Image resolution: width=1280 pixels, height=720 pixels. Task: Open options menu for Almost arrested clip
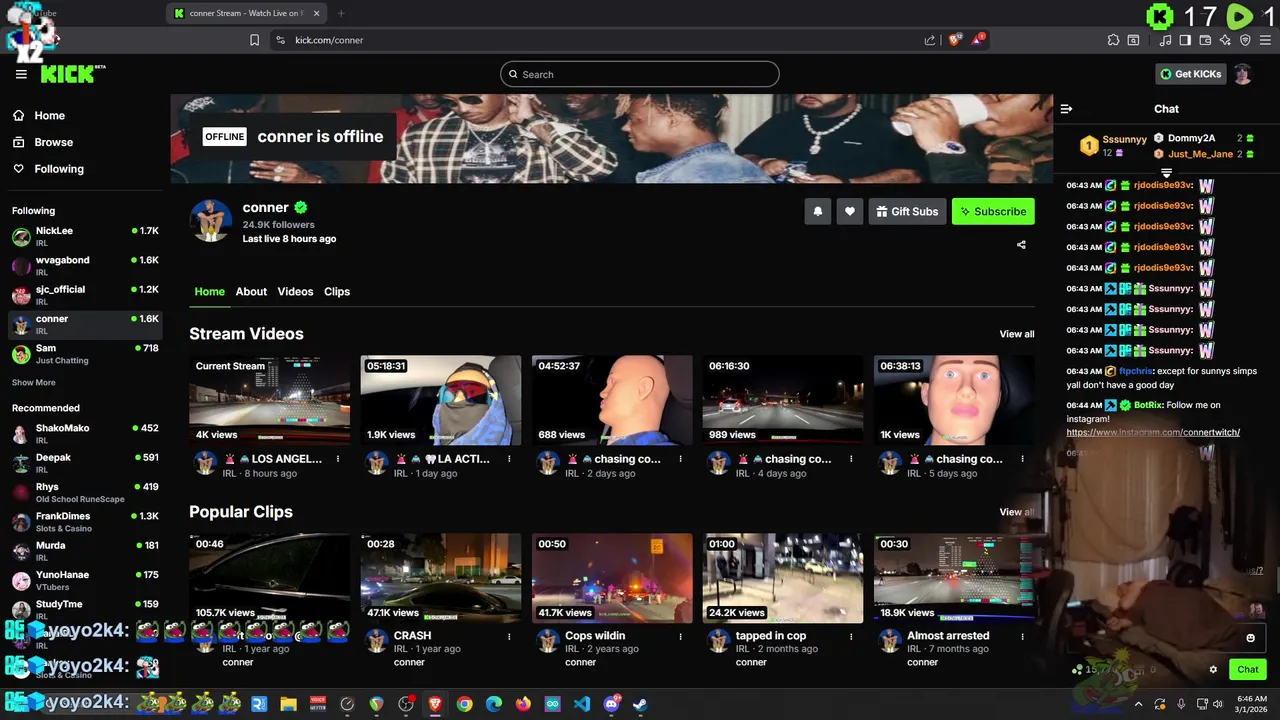tap(1022, 636)
